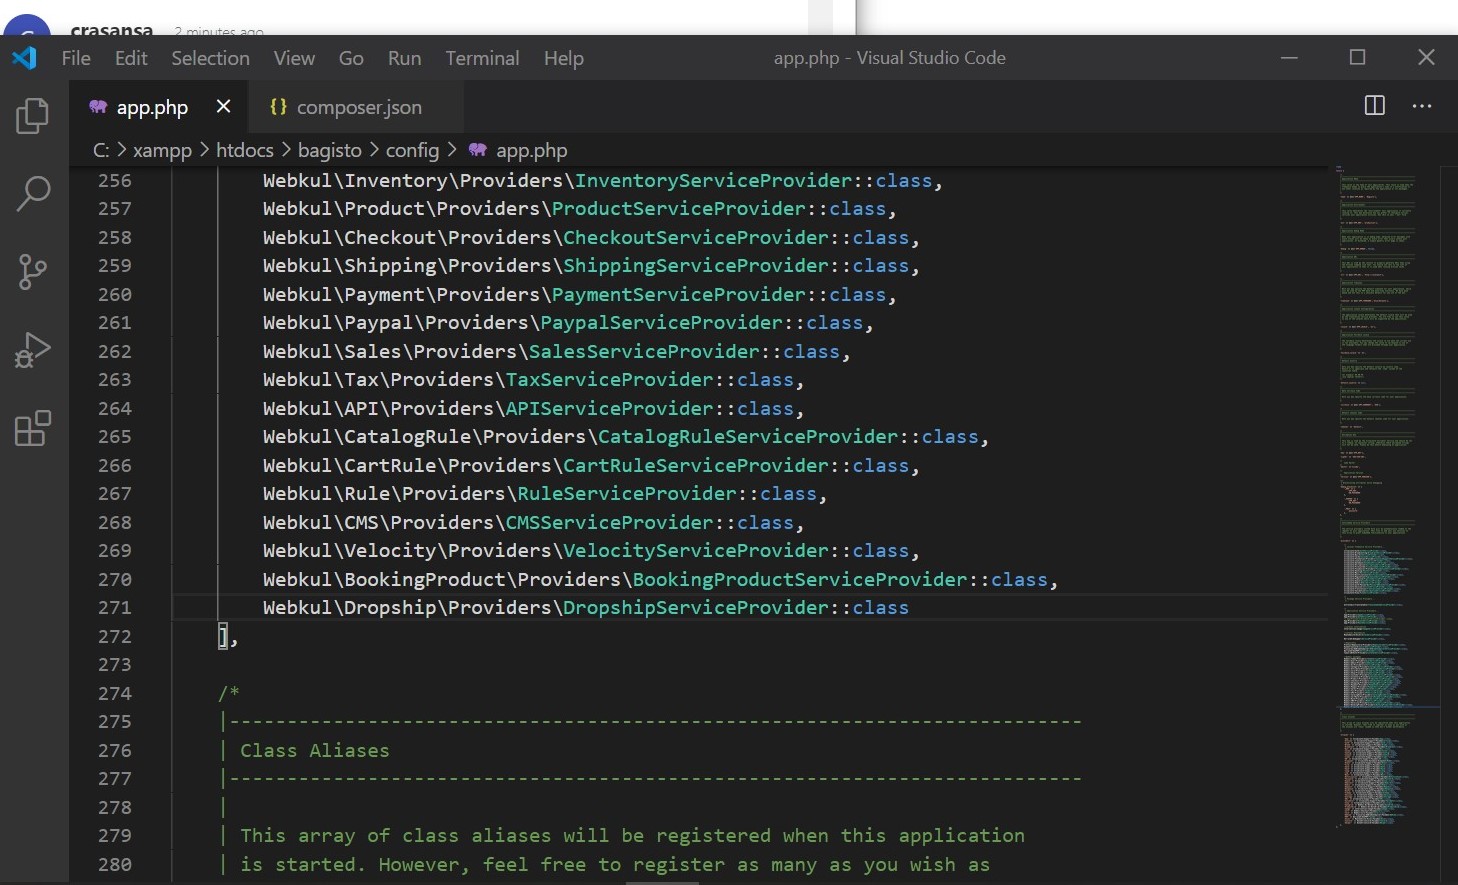Close the VS Code window
This screenshot has height=885, width=1458.
(x=1426, y=58)
